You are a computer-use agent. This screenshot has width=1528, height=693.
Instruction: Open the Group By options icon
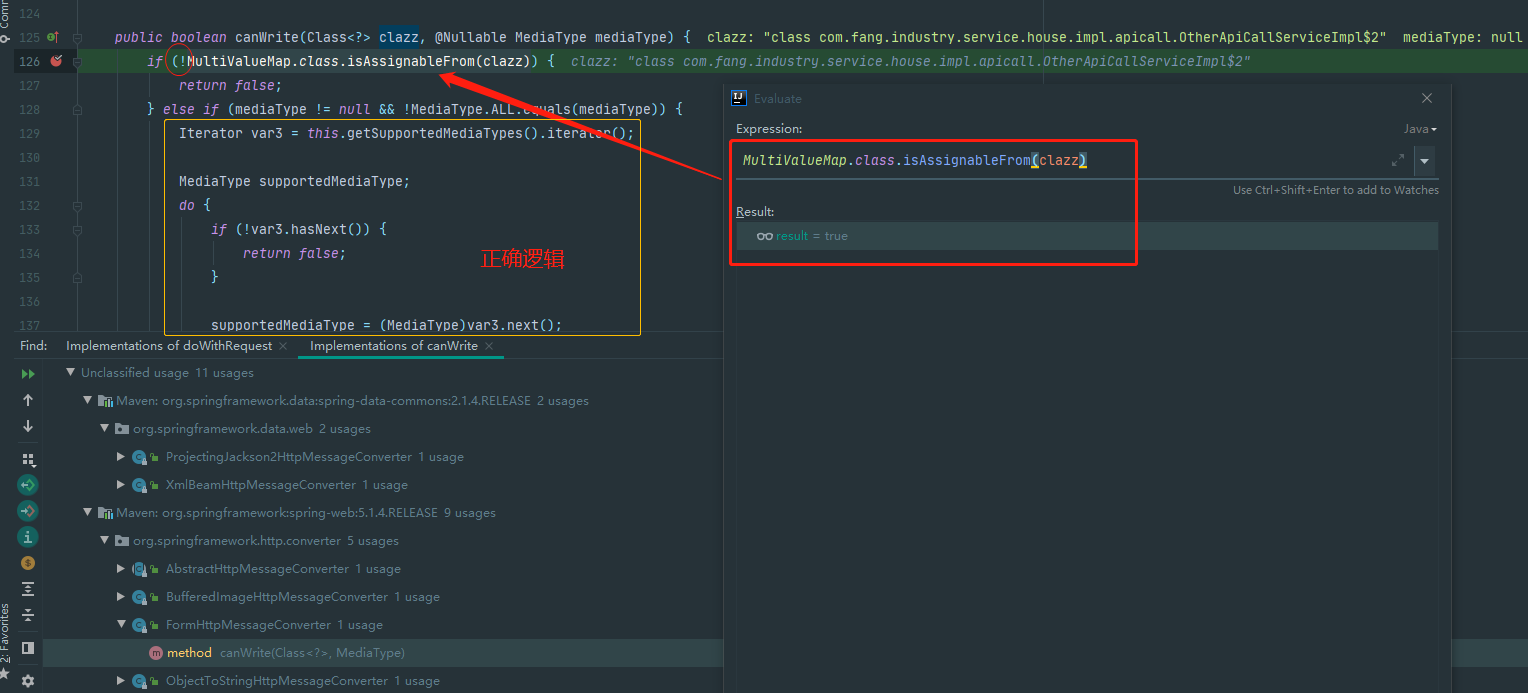(x=28, y=459)
